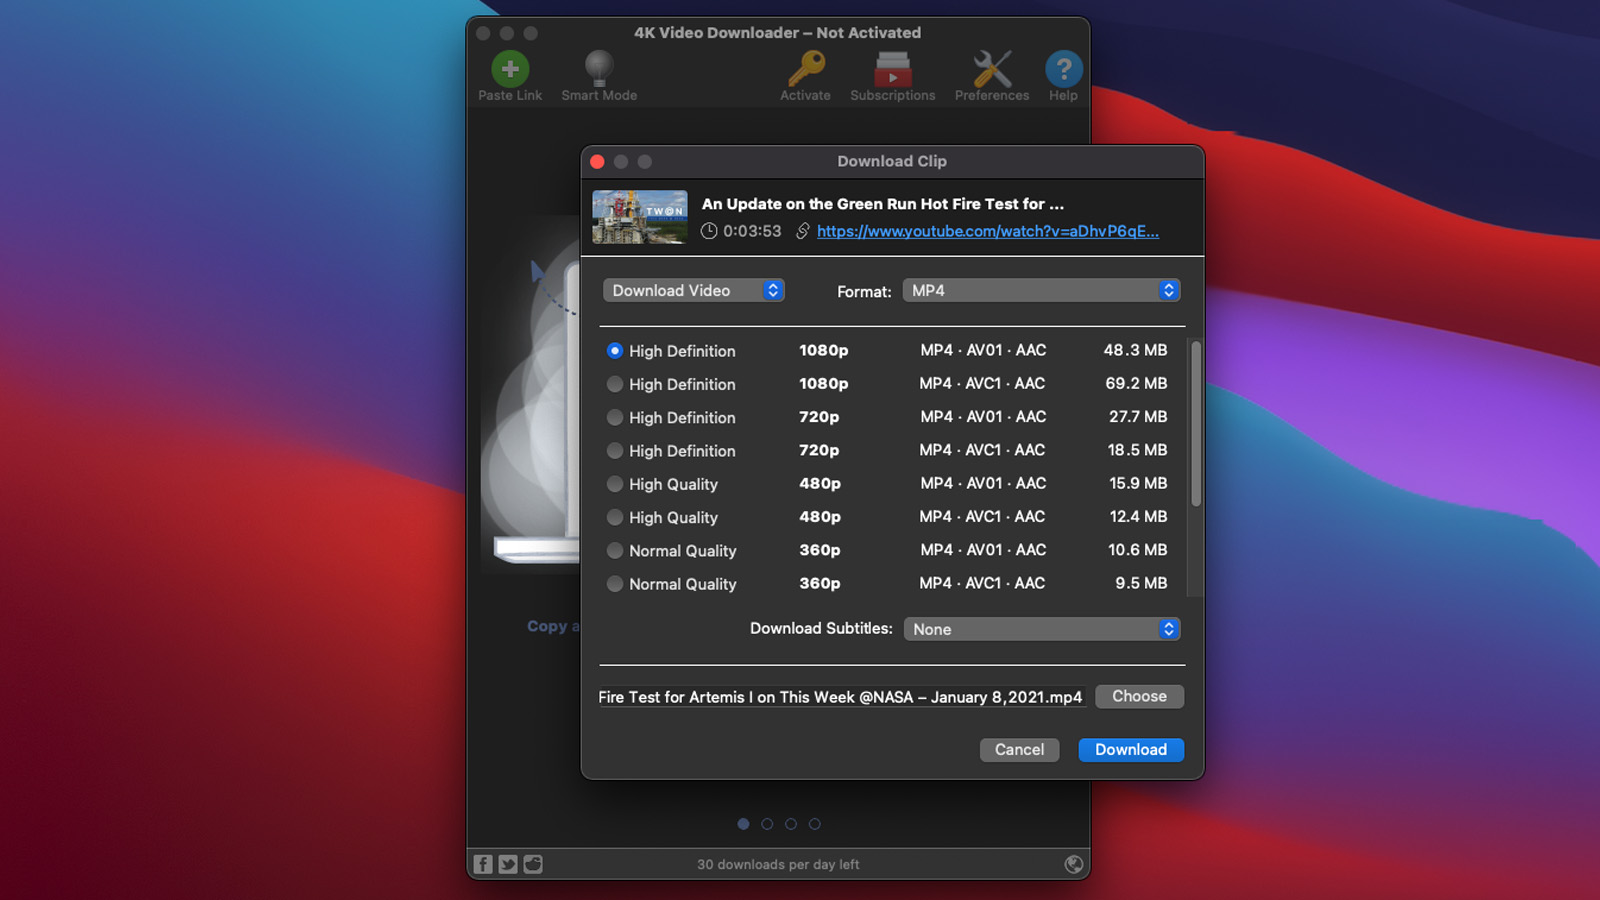
Task: Open Help question mark icon
Action: [1064, 69]
